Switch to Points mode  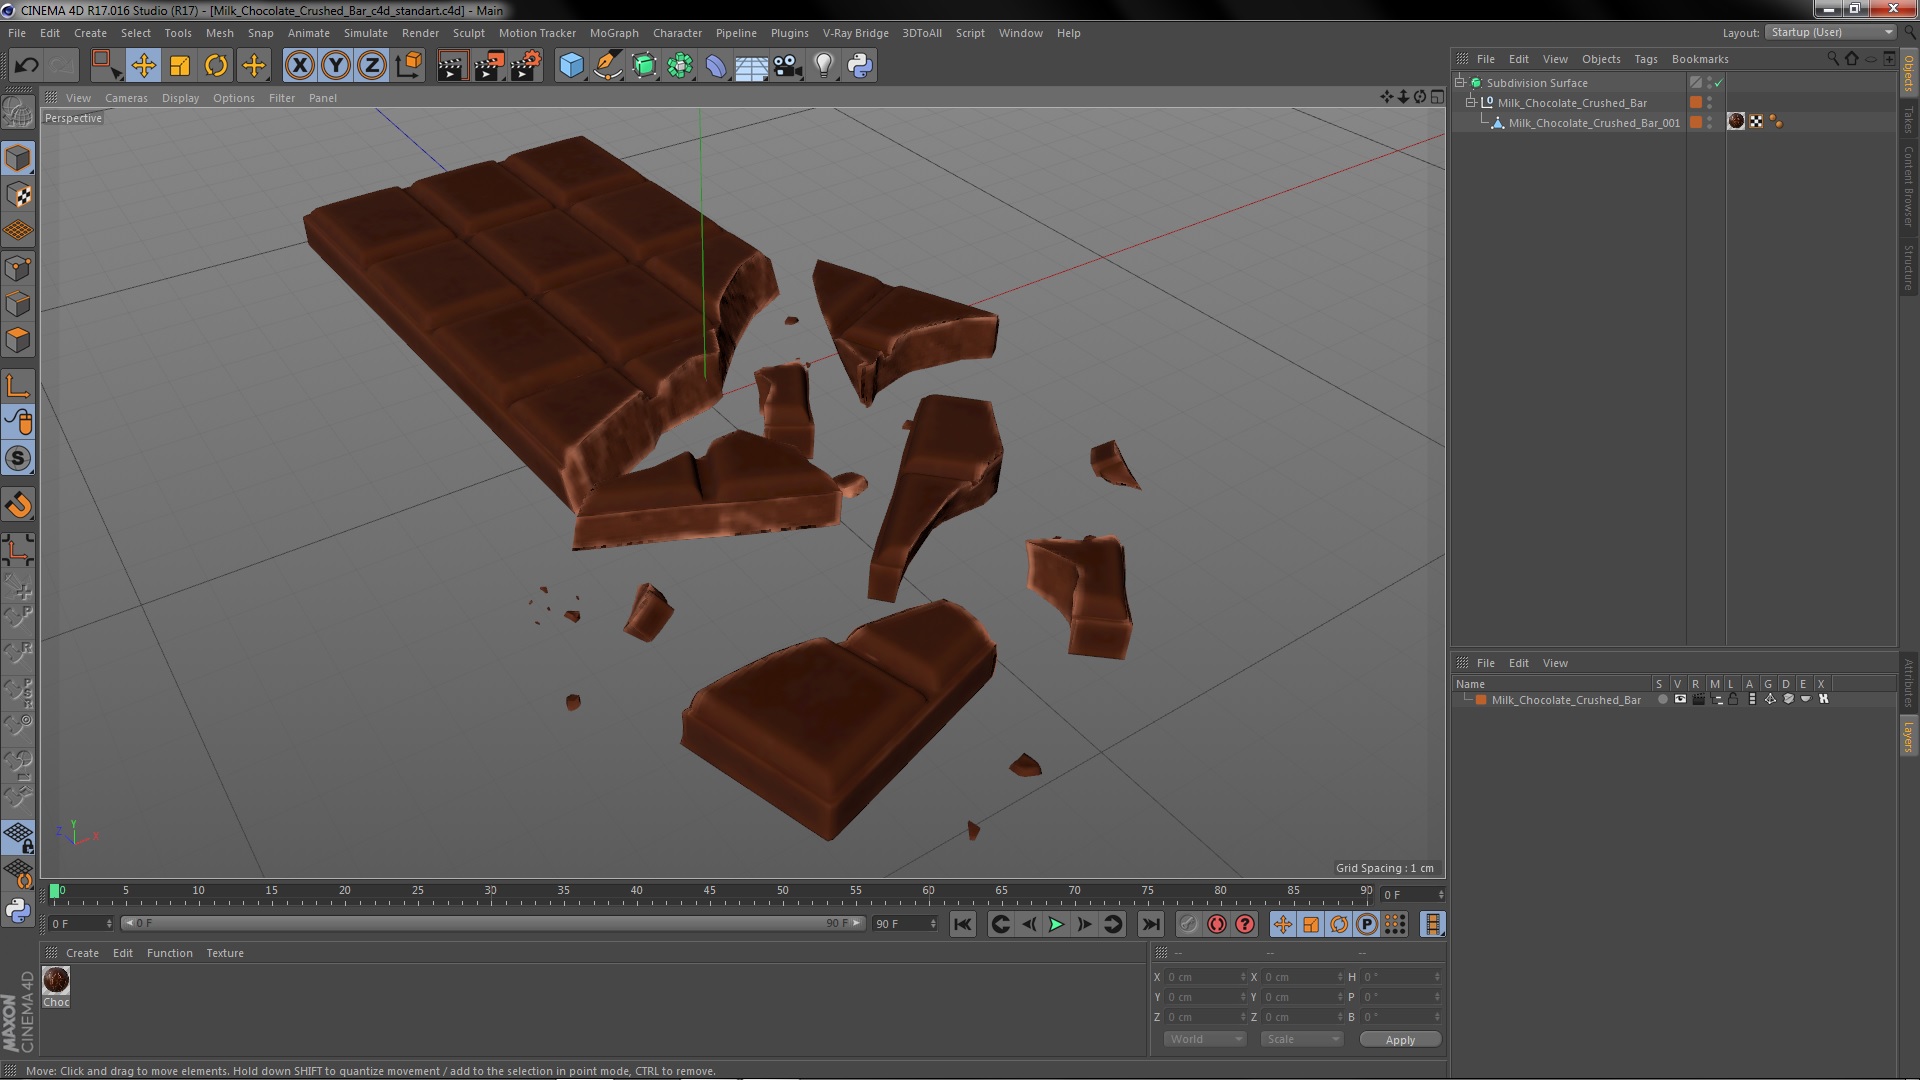[18, 268]
